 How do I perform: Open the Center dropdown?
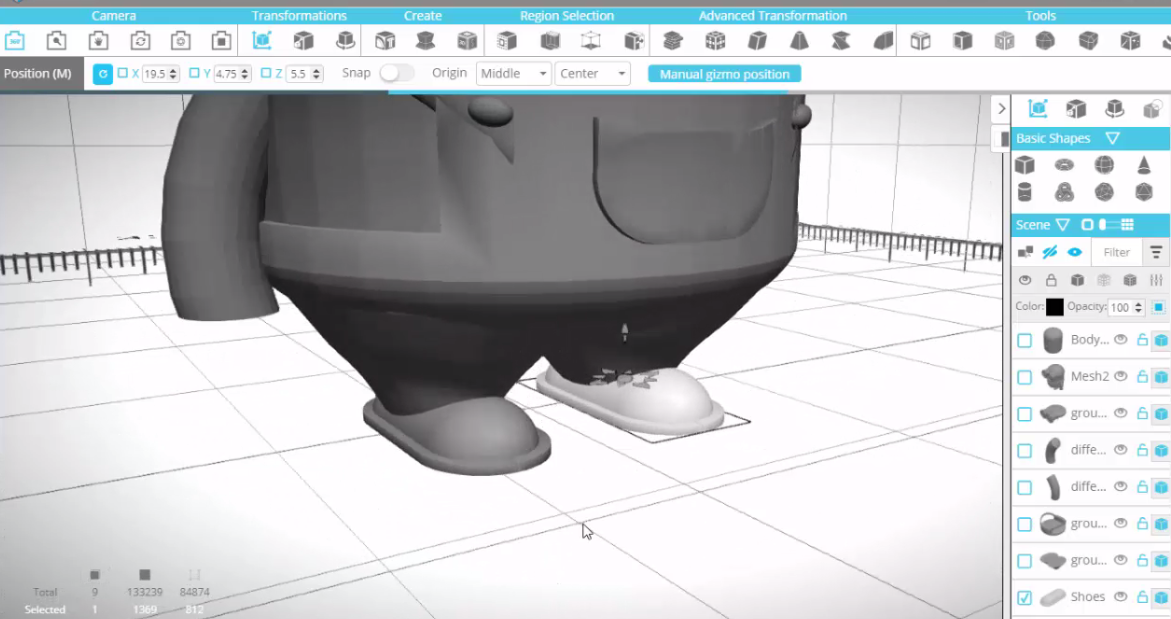[x=592, y=74]
